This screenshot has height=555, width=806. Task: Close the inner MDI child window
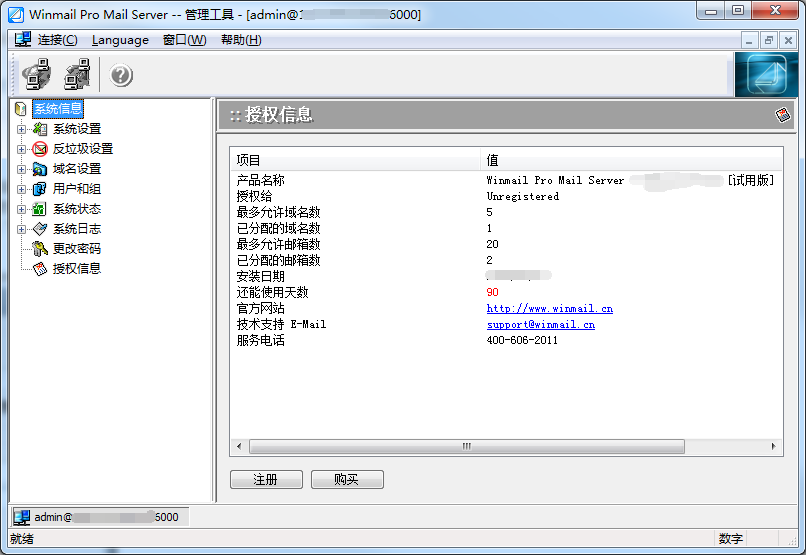789,40
